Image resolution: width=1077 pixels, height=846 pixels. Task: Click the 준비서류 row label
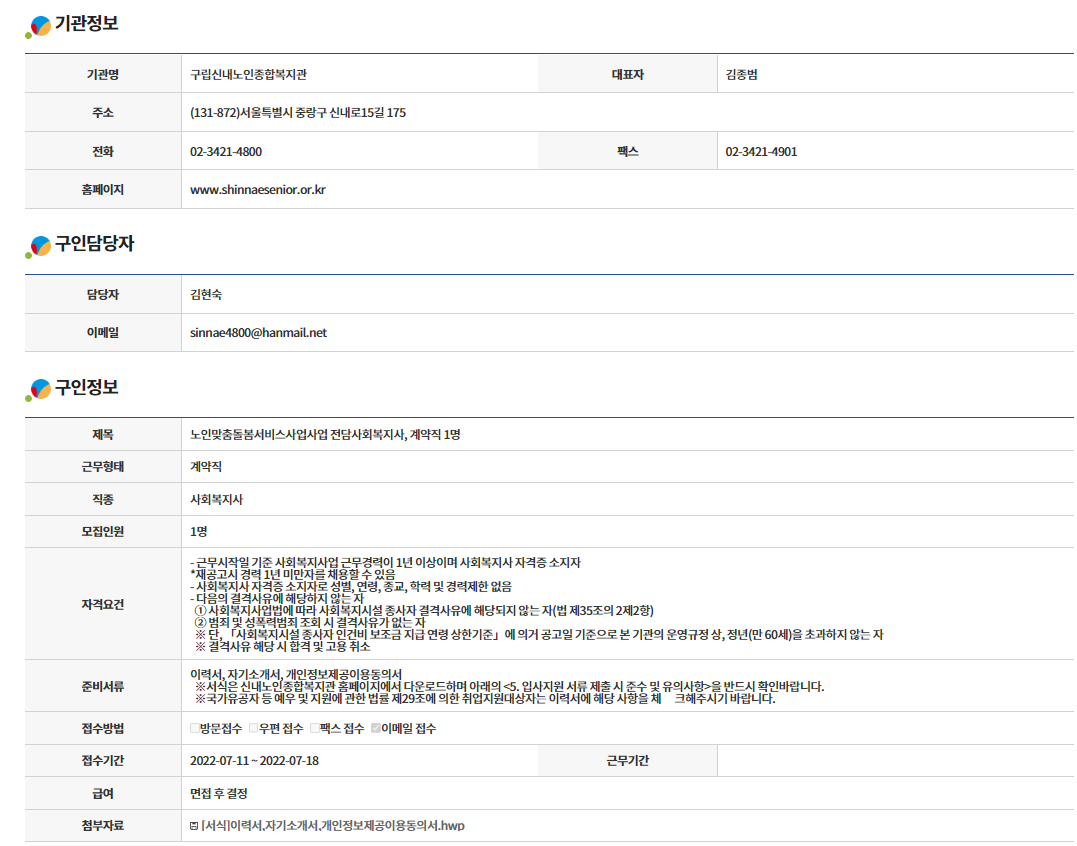tap(103, 687)
